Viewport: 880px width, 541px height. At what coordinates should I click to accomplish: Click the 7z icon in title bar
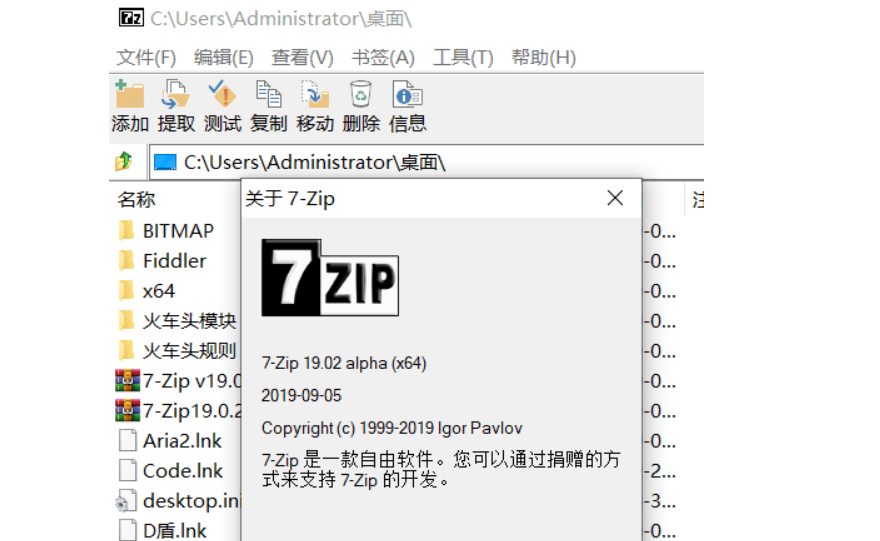click(x=131, y=18)
